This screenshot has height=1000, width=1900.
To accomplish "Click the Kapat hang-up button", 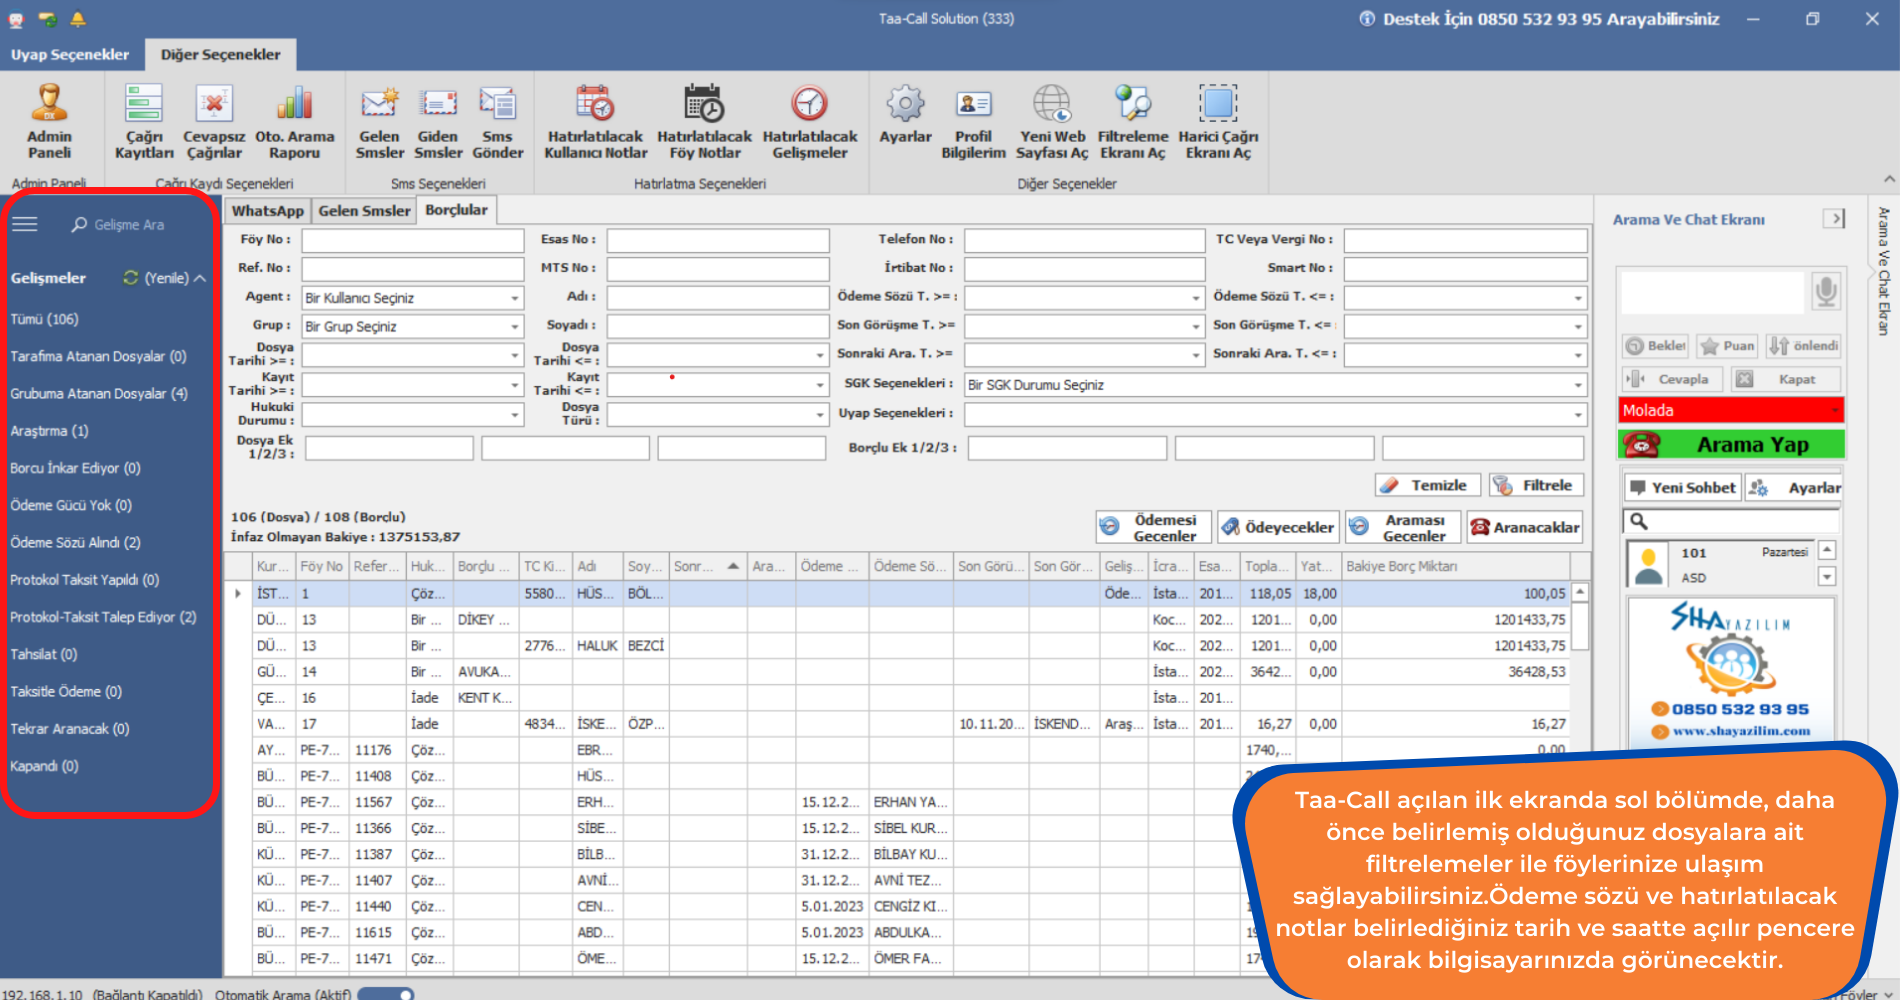I will click(1786, 379).
